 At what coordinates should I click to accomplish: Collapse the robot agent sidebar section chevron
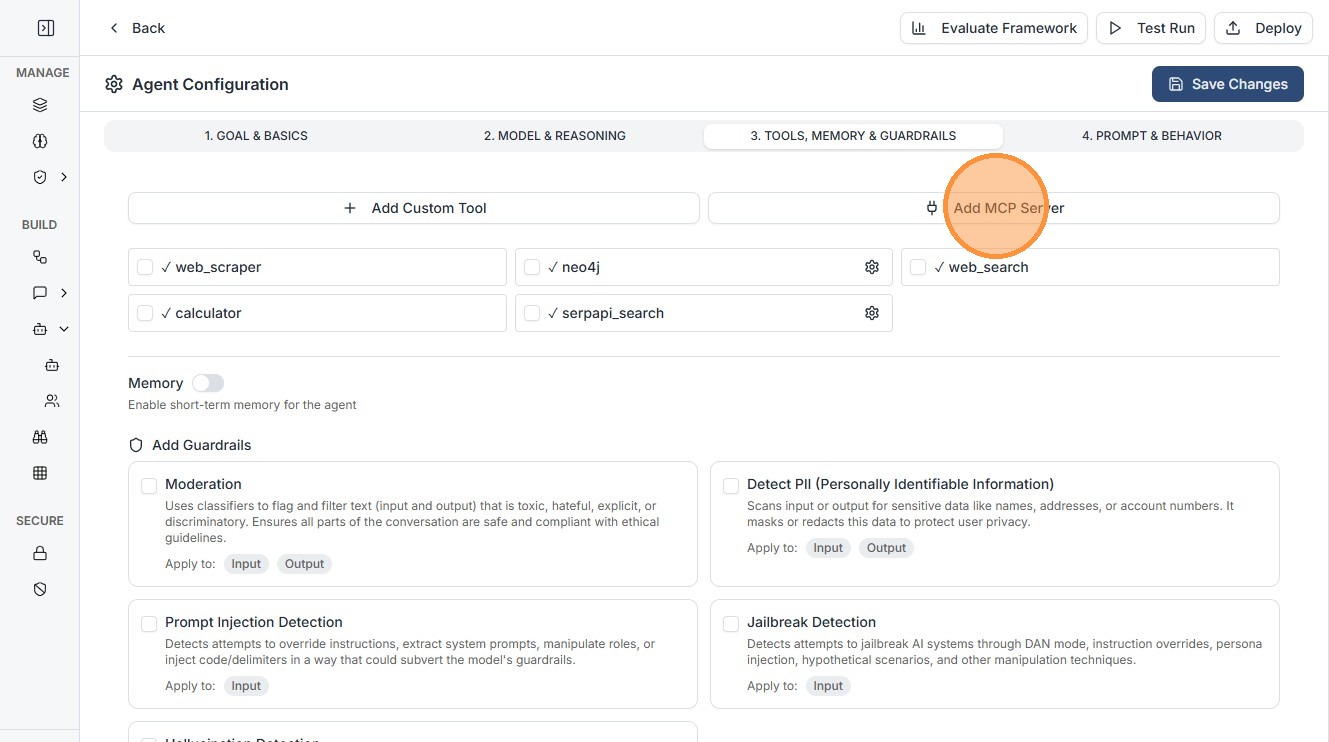click(x=64, y=329)
